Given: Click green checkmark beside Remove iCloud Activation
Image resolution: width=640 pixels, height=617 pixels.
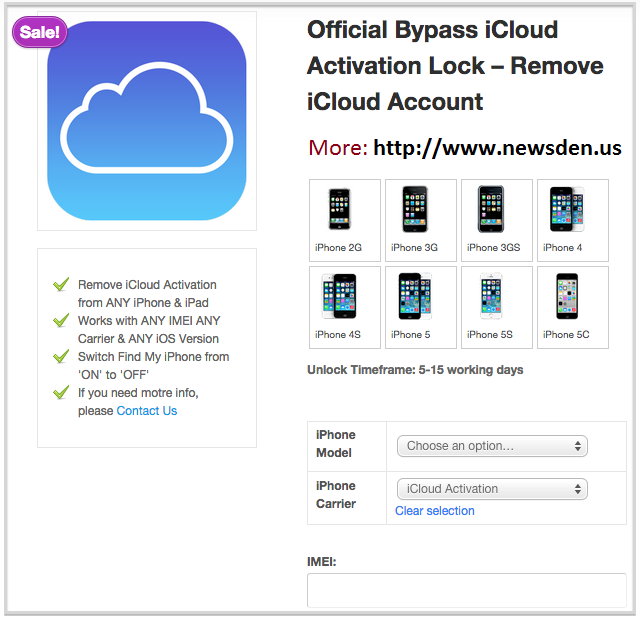Looking at the screenshot, I should point(61,284).
